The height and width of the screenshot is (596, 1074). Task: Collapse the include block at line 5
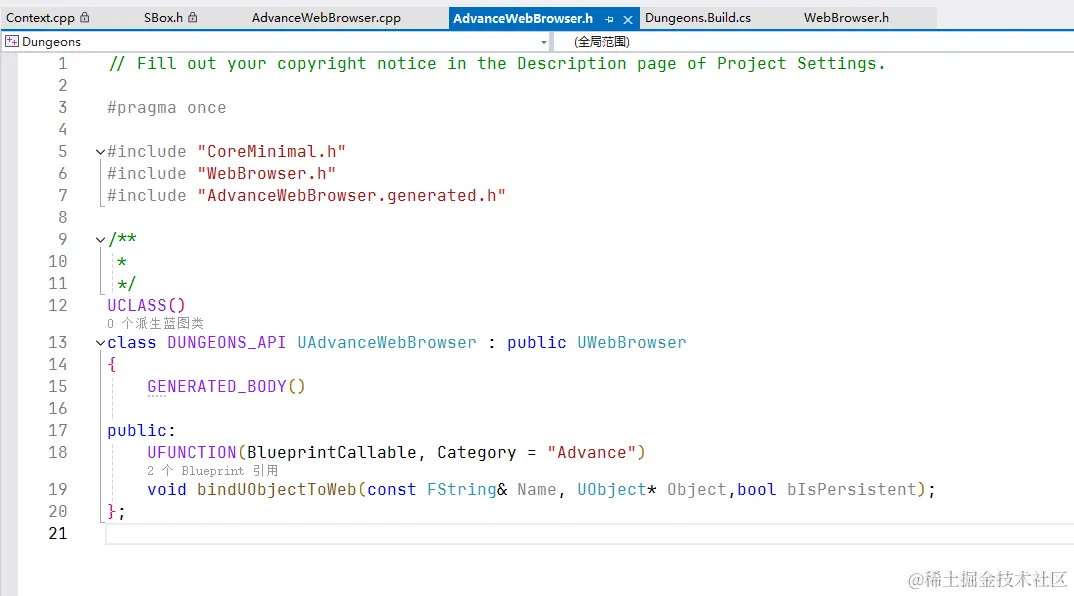(x=98, y=151)
